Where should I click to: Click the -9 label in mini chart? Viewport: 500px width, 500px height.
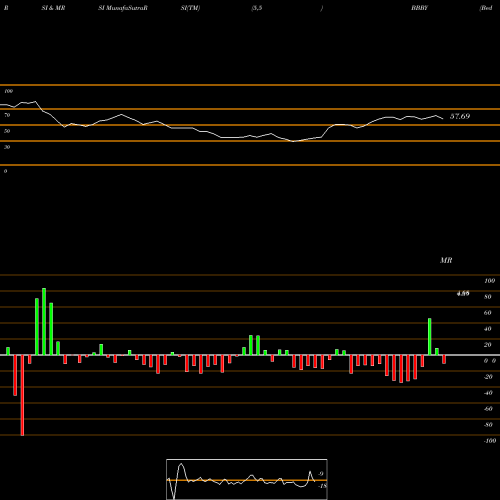coord(320,474)
